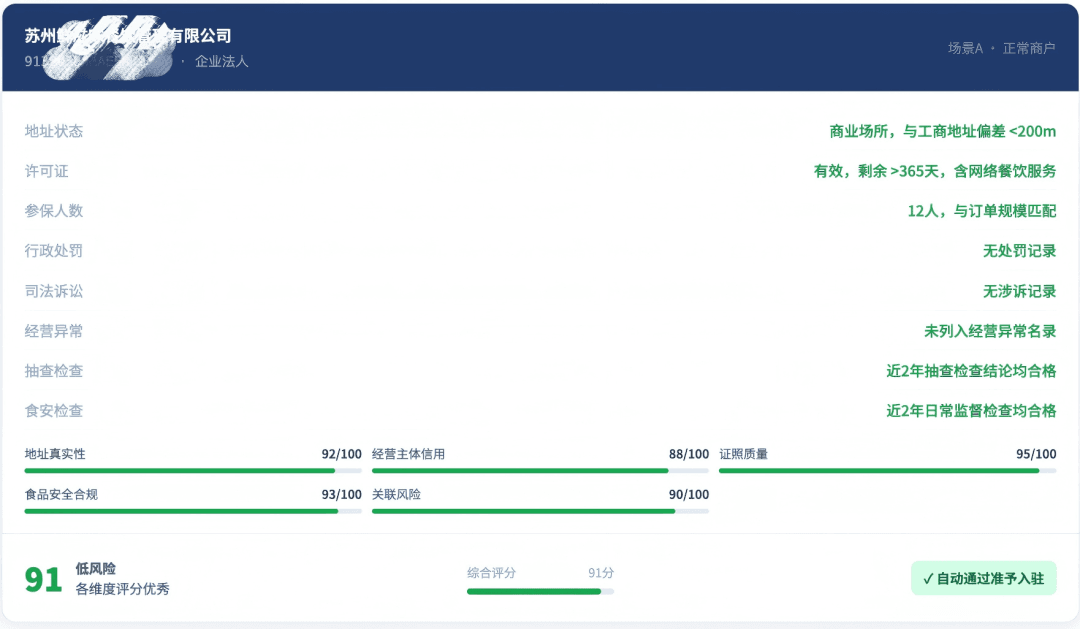This screenshot has width=1080, height=629.
Task: Click the 无涉诉记录 value
Action: (x=1019, y=291)
